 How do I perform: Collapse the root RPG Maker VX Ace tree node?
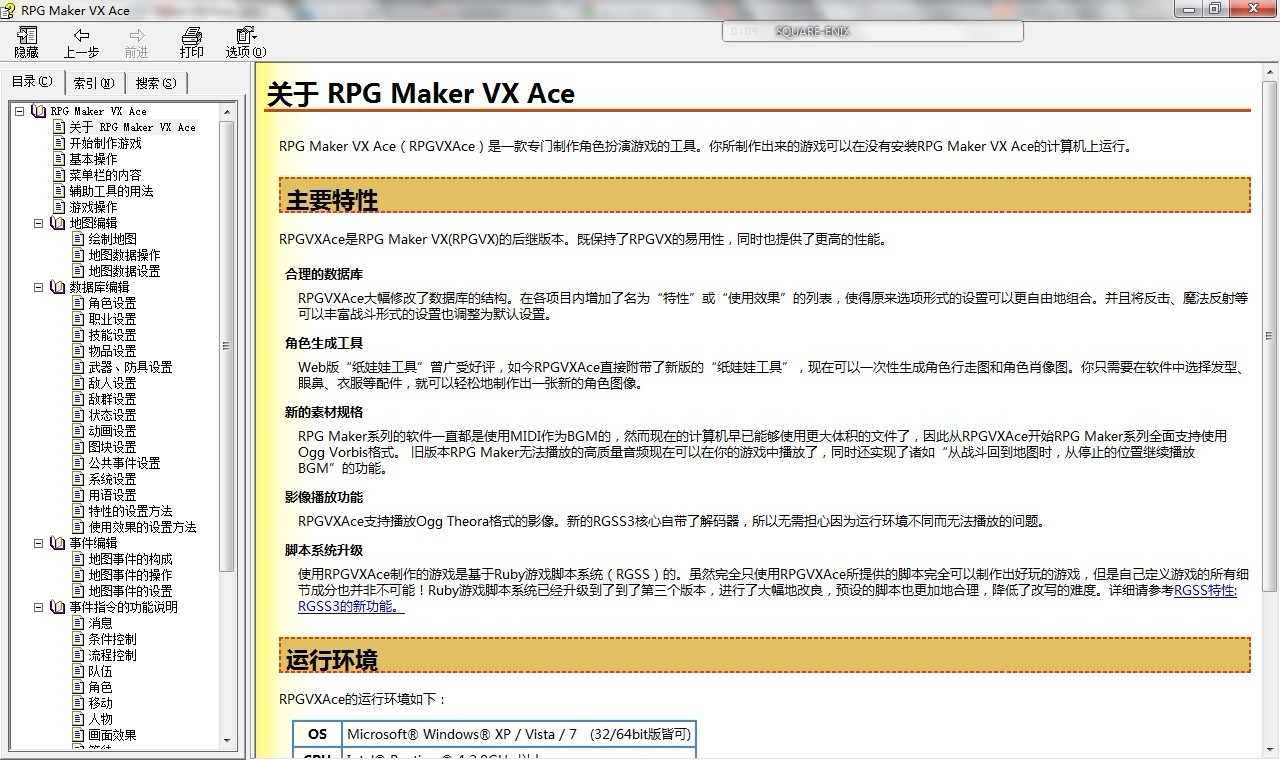point(20,111)
